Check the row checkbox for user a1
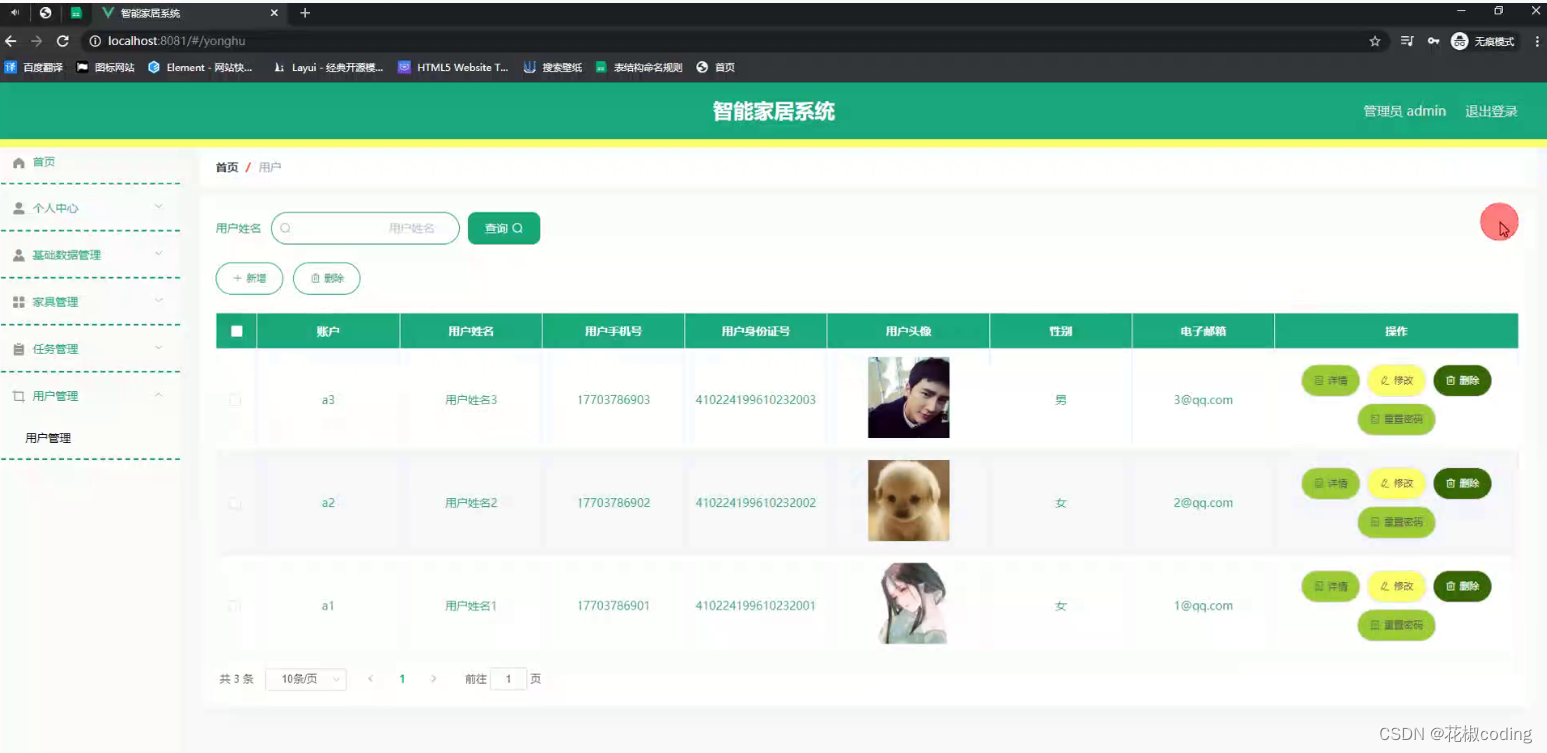 point(234,605)
